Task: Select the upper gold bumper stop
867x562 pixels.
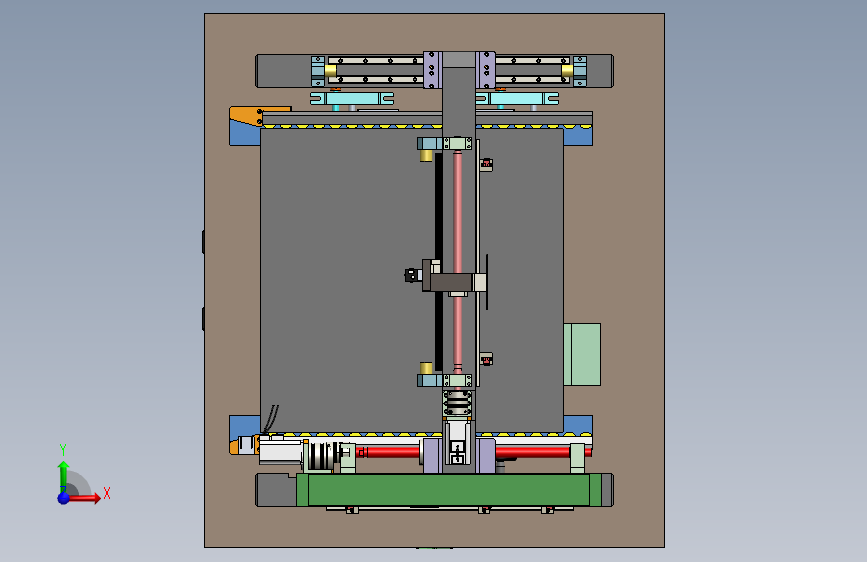Action: click(426, 156)
